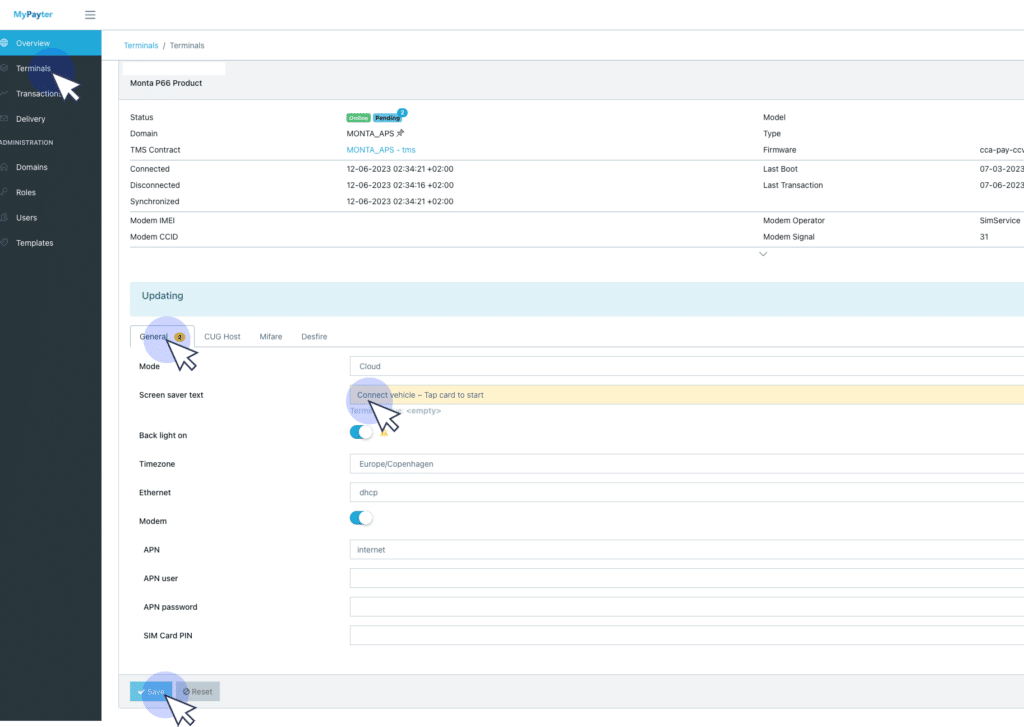Click the Overview globe icon
This screenshot has width=1024, height=727.
click(x=4, y=43)
